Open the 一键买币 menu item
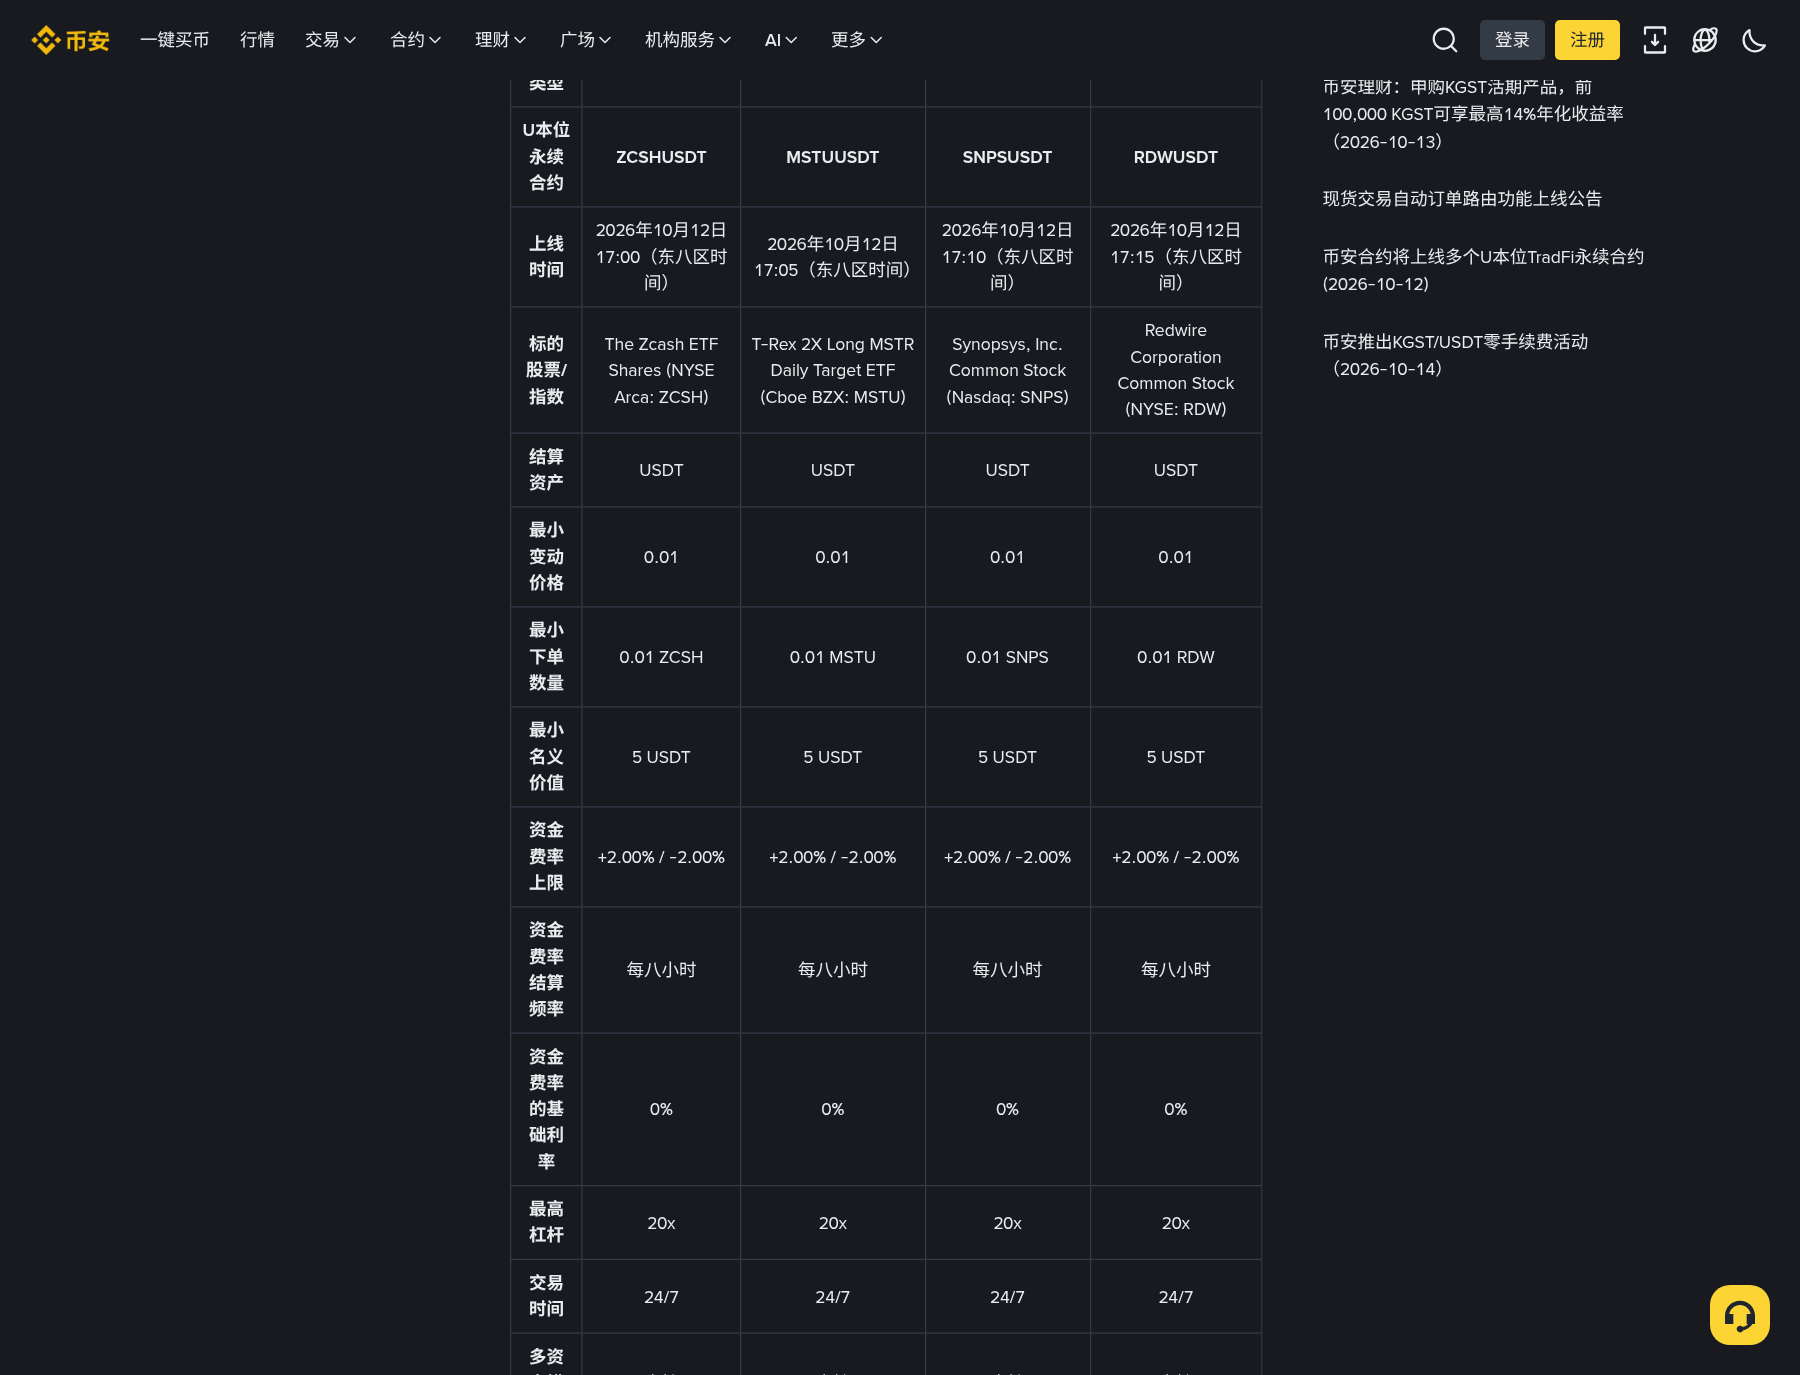The image size is (1800, 1375). click(x=175, y=40)
